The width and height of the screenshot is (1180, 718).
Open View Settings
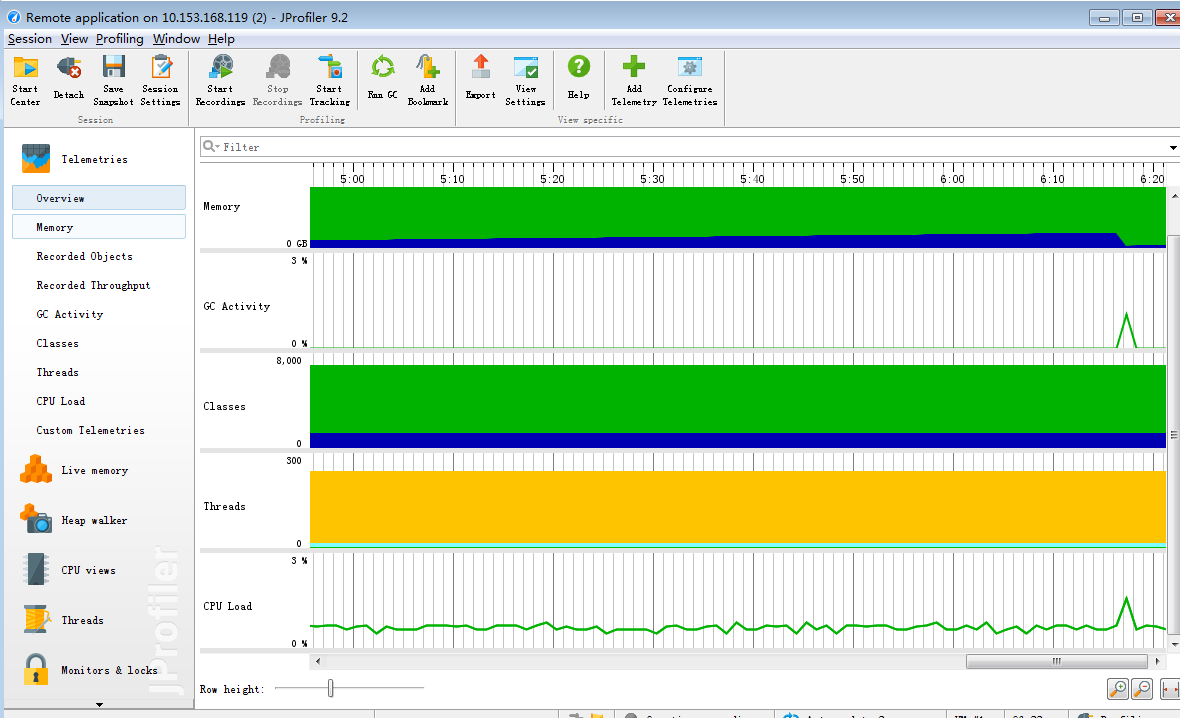tap(525, 81)
